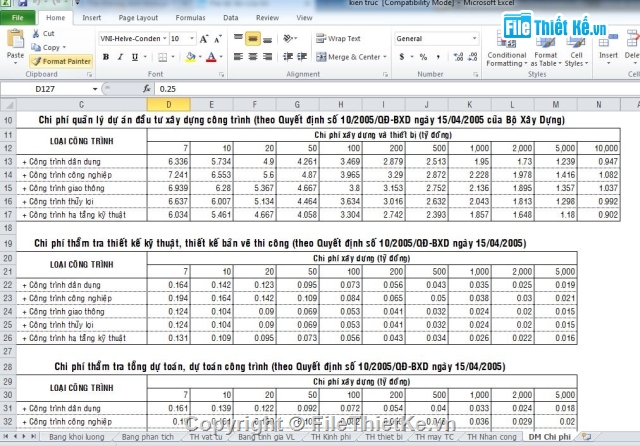Click the Select All corner button

point(8,105)
